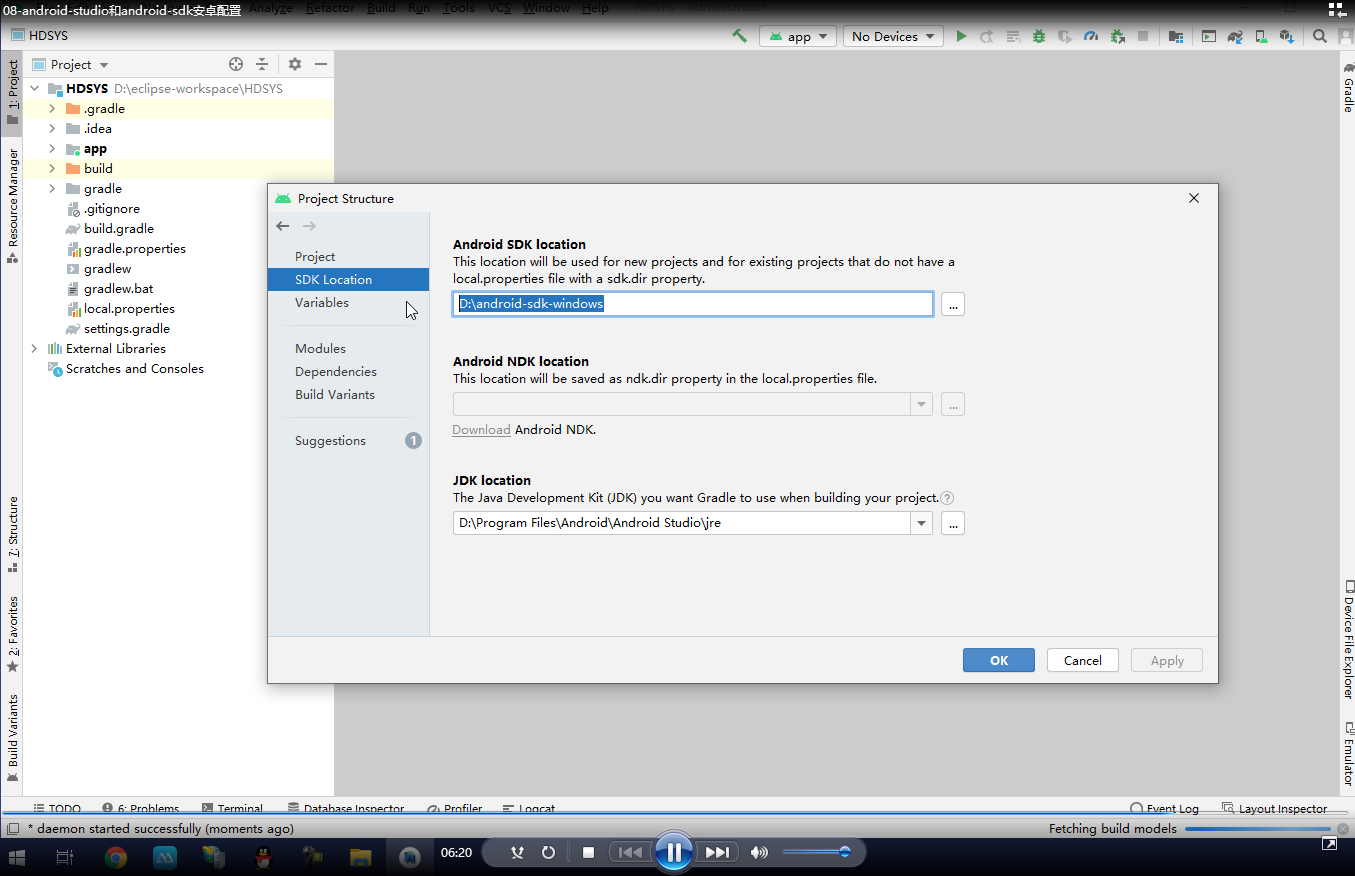
Task: Open Chrome from the taskbar
Action: [116, 857]
